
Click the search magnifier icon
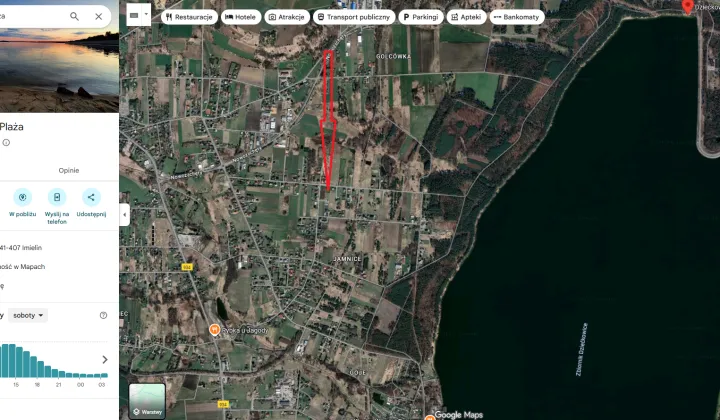point(74,17)
